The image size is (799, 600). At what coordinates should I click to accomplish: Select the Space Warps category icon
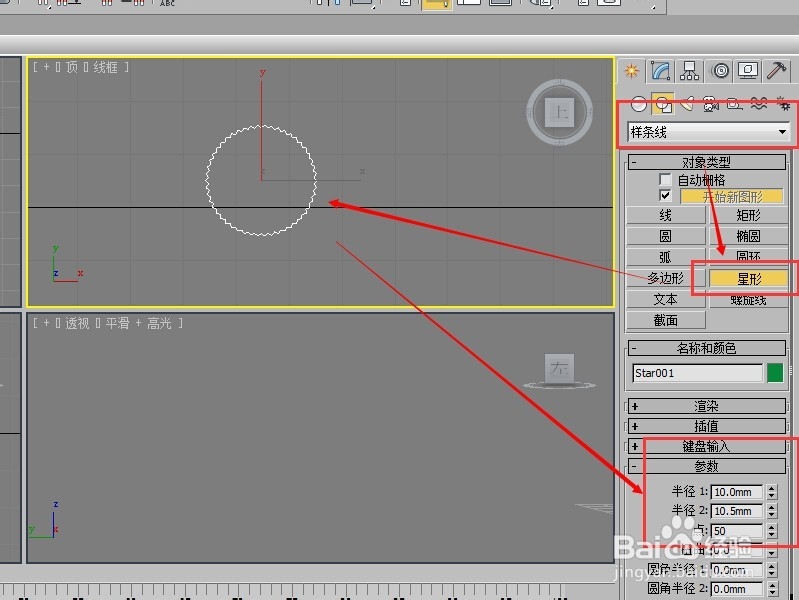759,104
